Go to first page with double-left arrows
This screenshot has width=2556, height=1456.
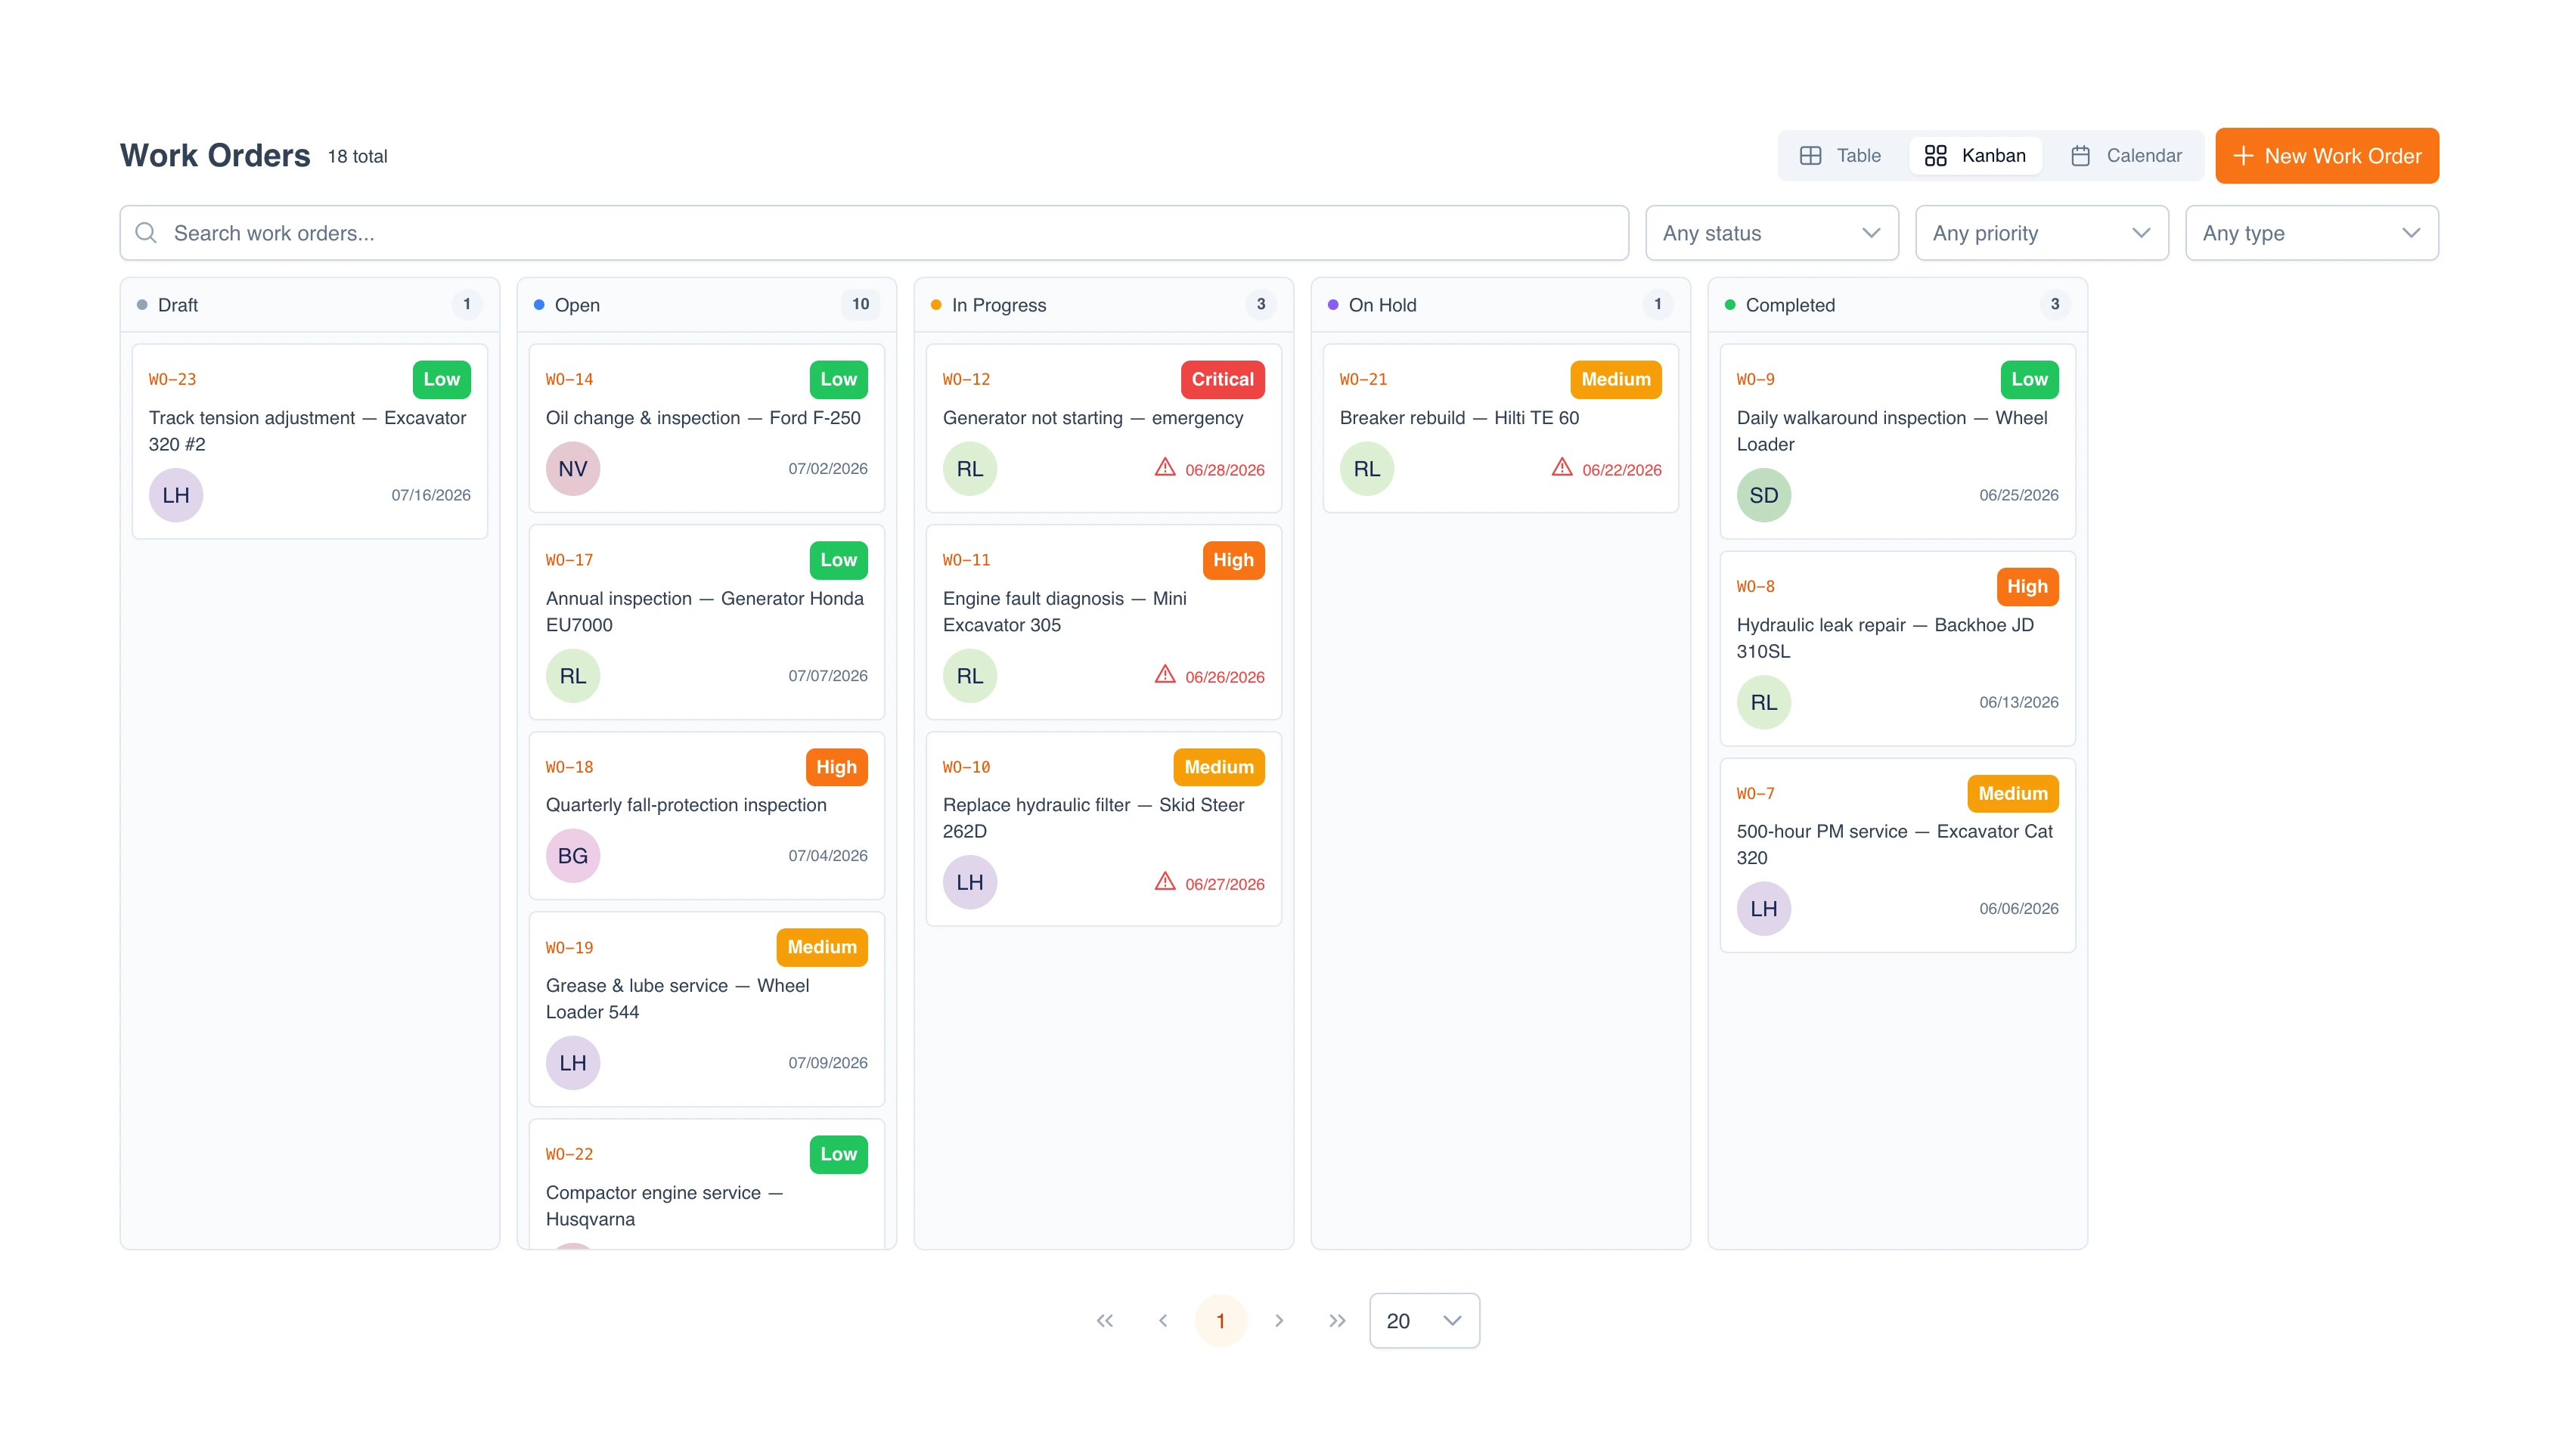tap(1104, 1320)
